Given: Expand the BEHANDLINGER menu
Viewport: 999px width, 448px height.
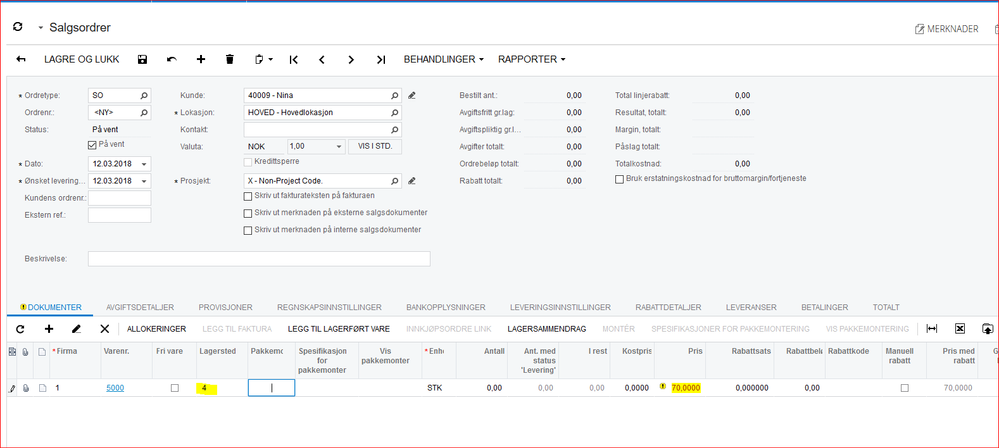Looking at the screenshot, I should tap(443, 60).
